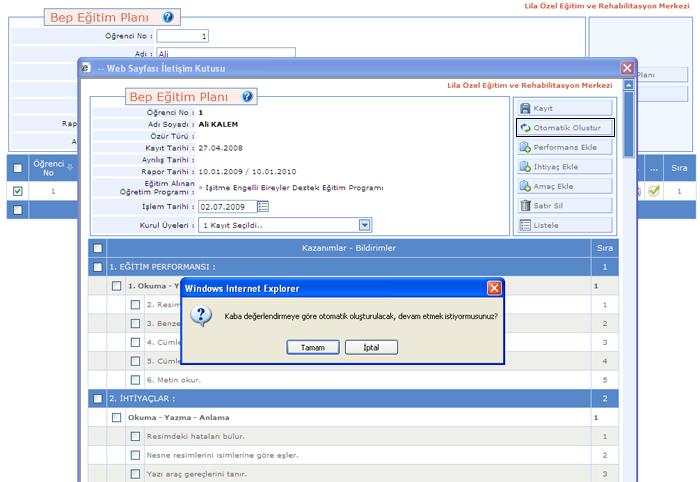700x482 pixels.
Task: Select all via Kazanımlar header checkbox
Action: [97, 248]
